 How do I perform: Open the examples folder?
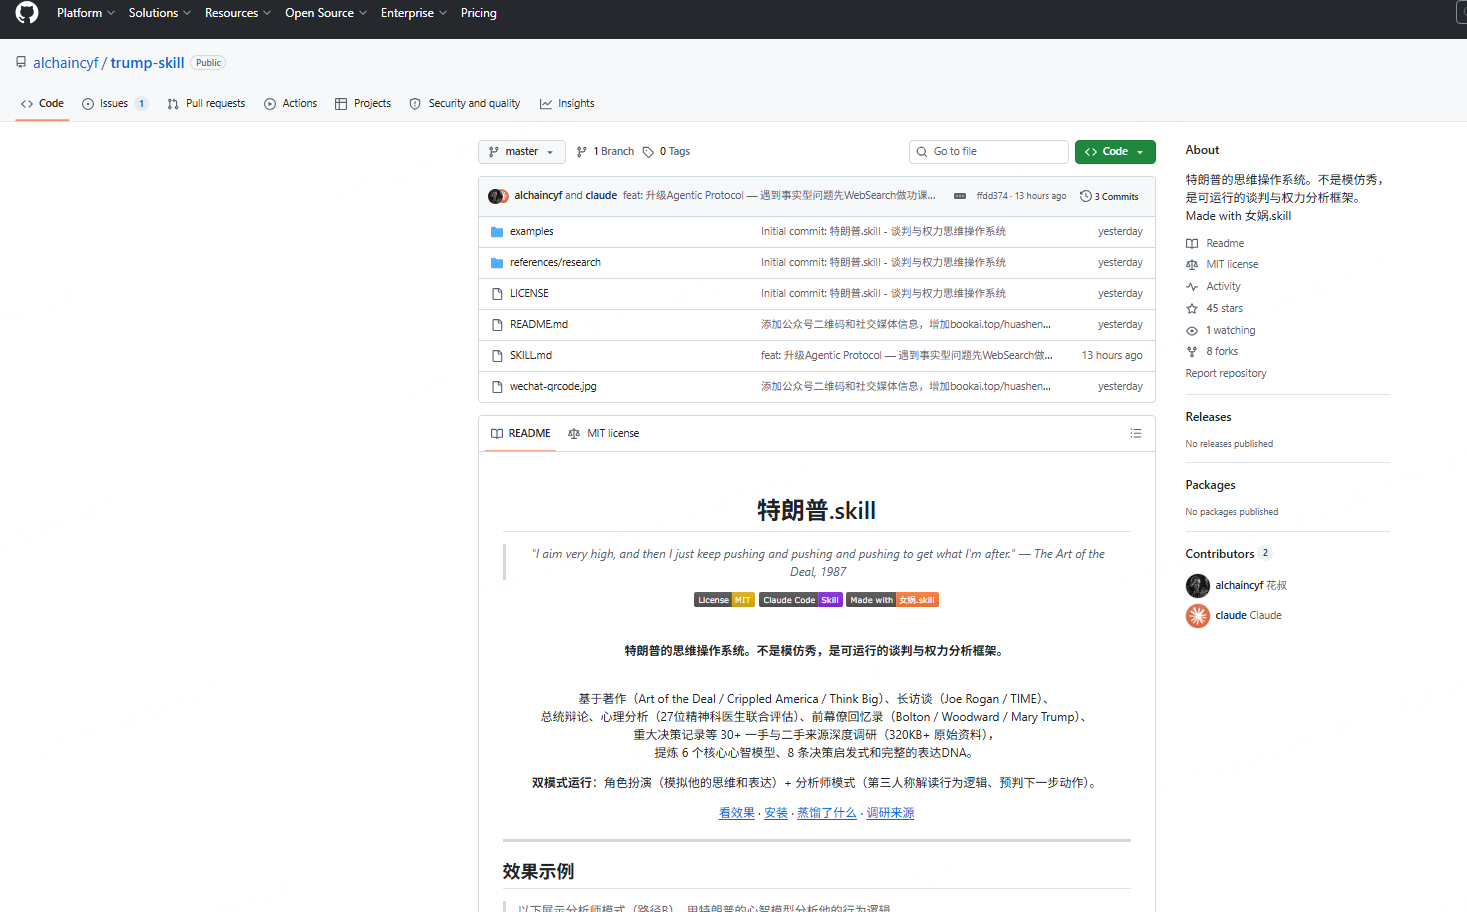click(x=531, y=232)
